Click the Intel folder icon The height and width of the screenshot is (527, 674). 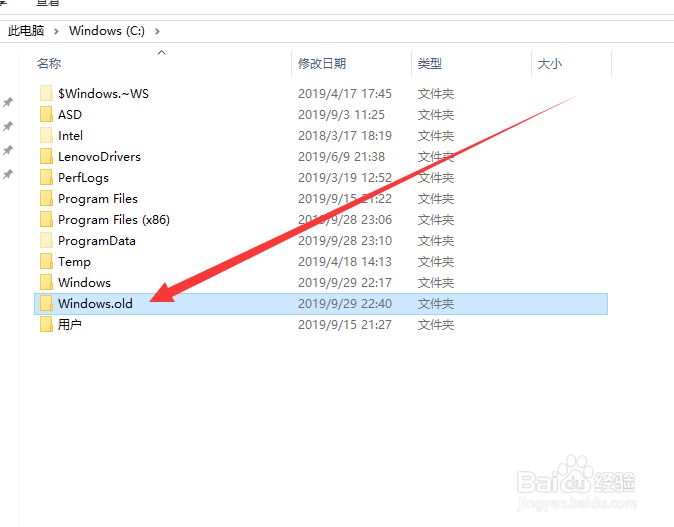coord(46,135)
